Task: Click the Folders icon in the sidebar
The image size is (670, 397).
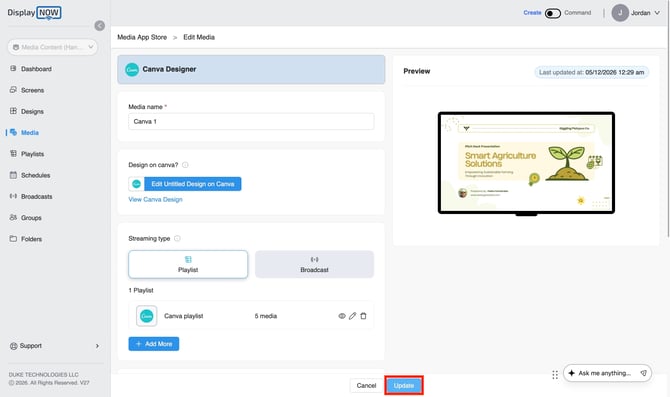Action: pyautogui.click(x=13, y=238)
